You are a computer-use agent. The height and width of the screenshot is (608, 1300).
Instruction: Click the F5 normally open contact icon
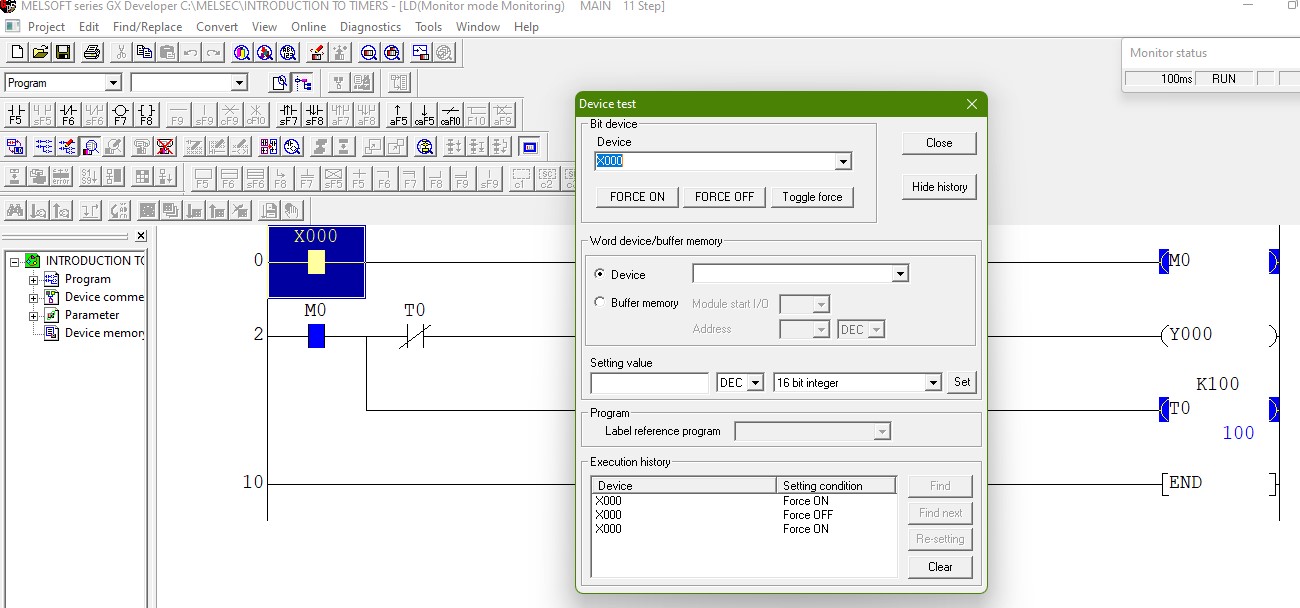click(x=15, y=114)
